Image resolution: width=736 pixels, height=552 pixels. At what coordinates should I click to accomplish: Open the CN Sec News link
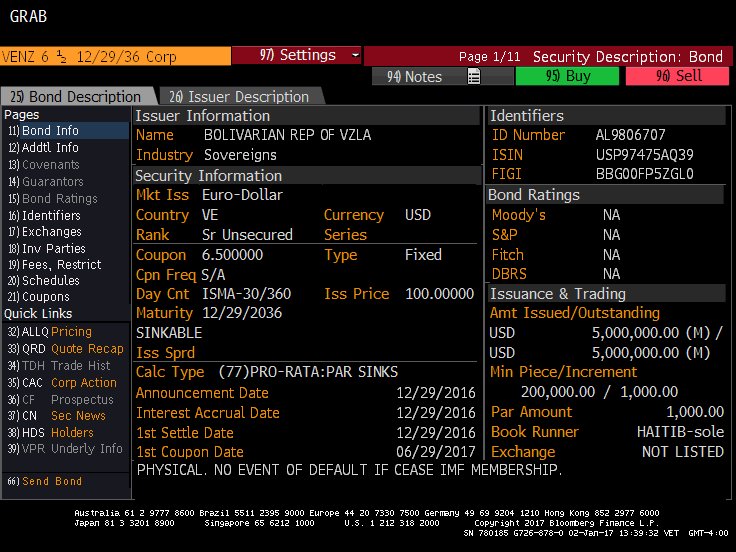[x=57, y=416]
